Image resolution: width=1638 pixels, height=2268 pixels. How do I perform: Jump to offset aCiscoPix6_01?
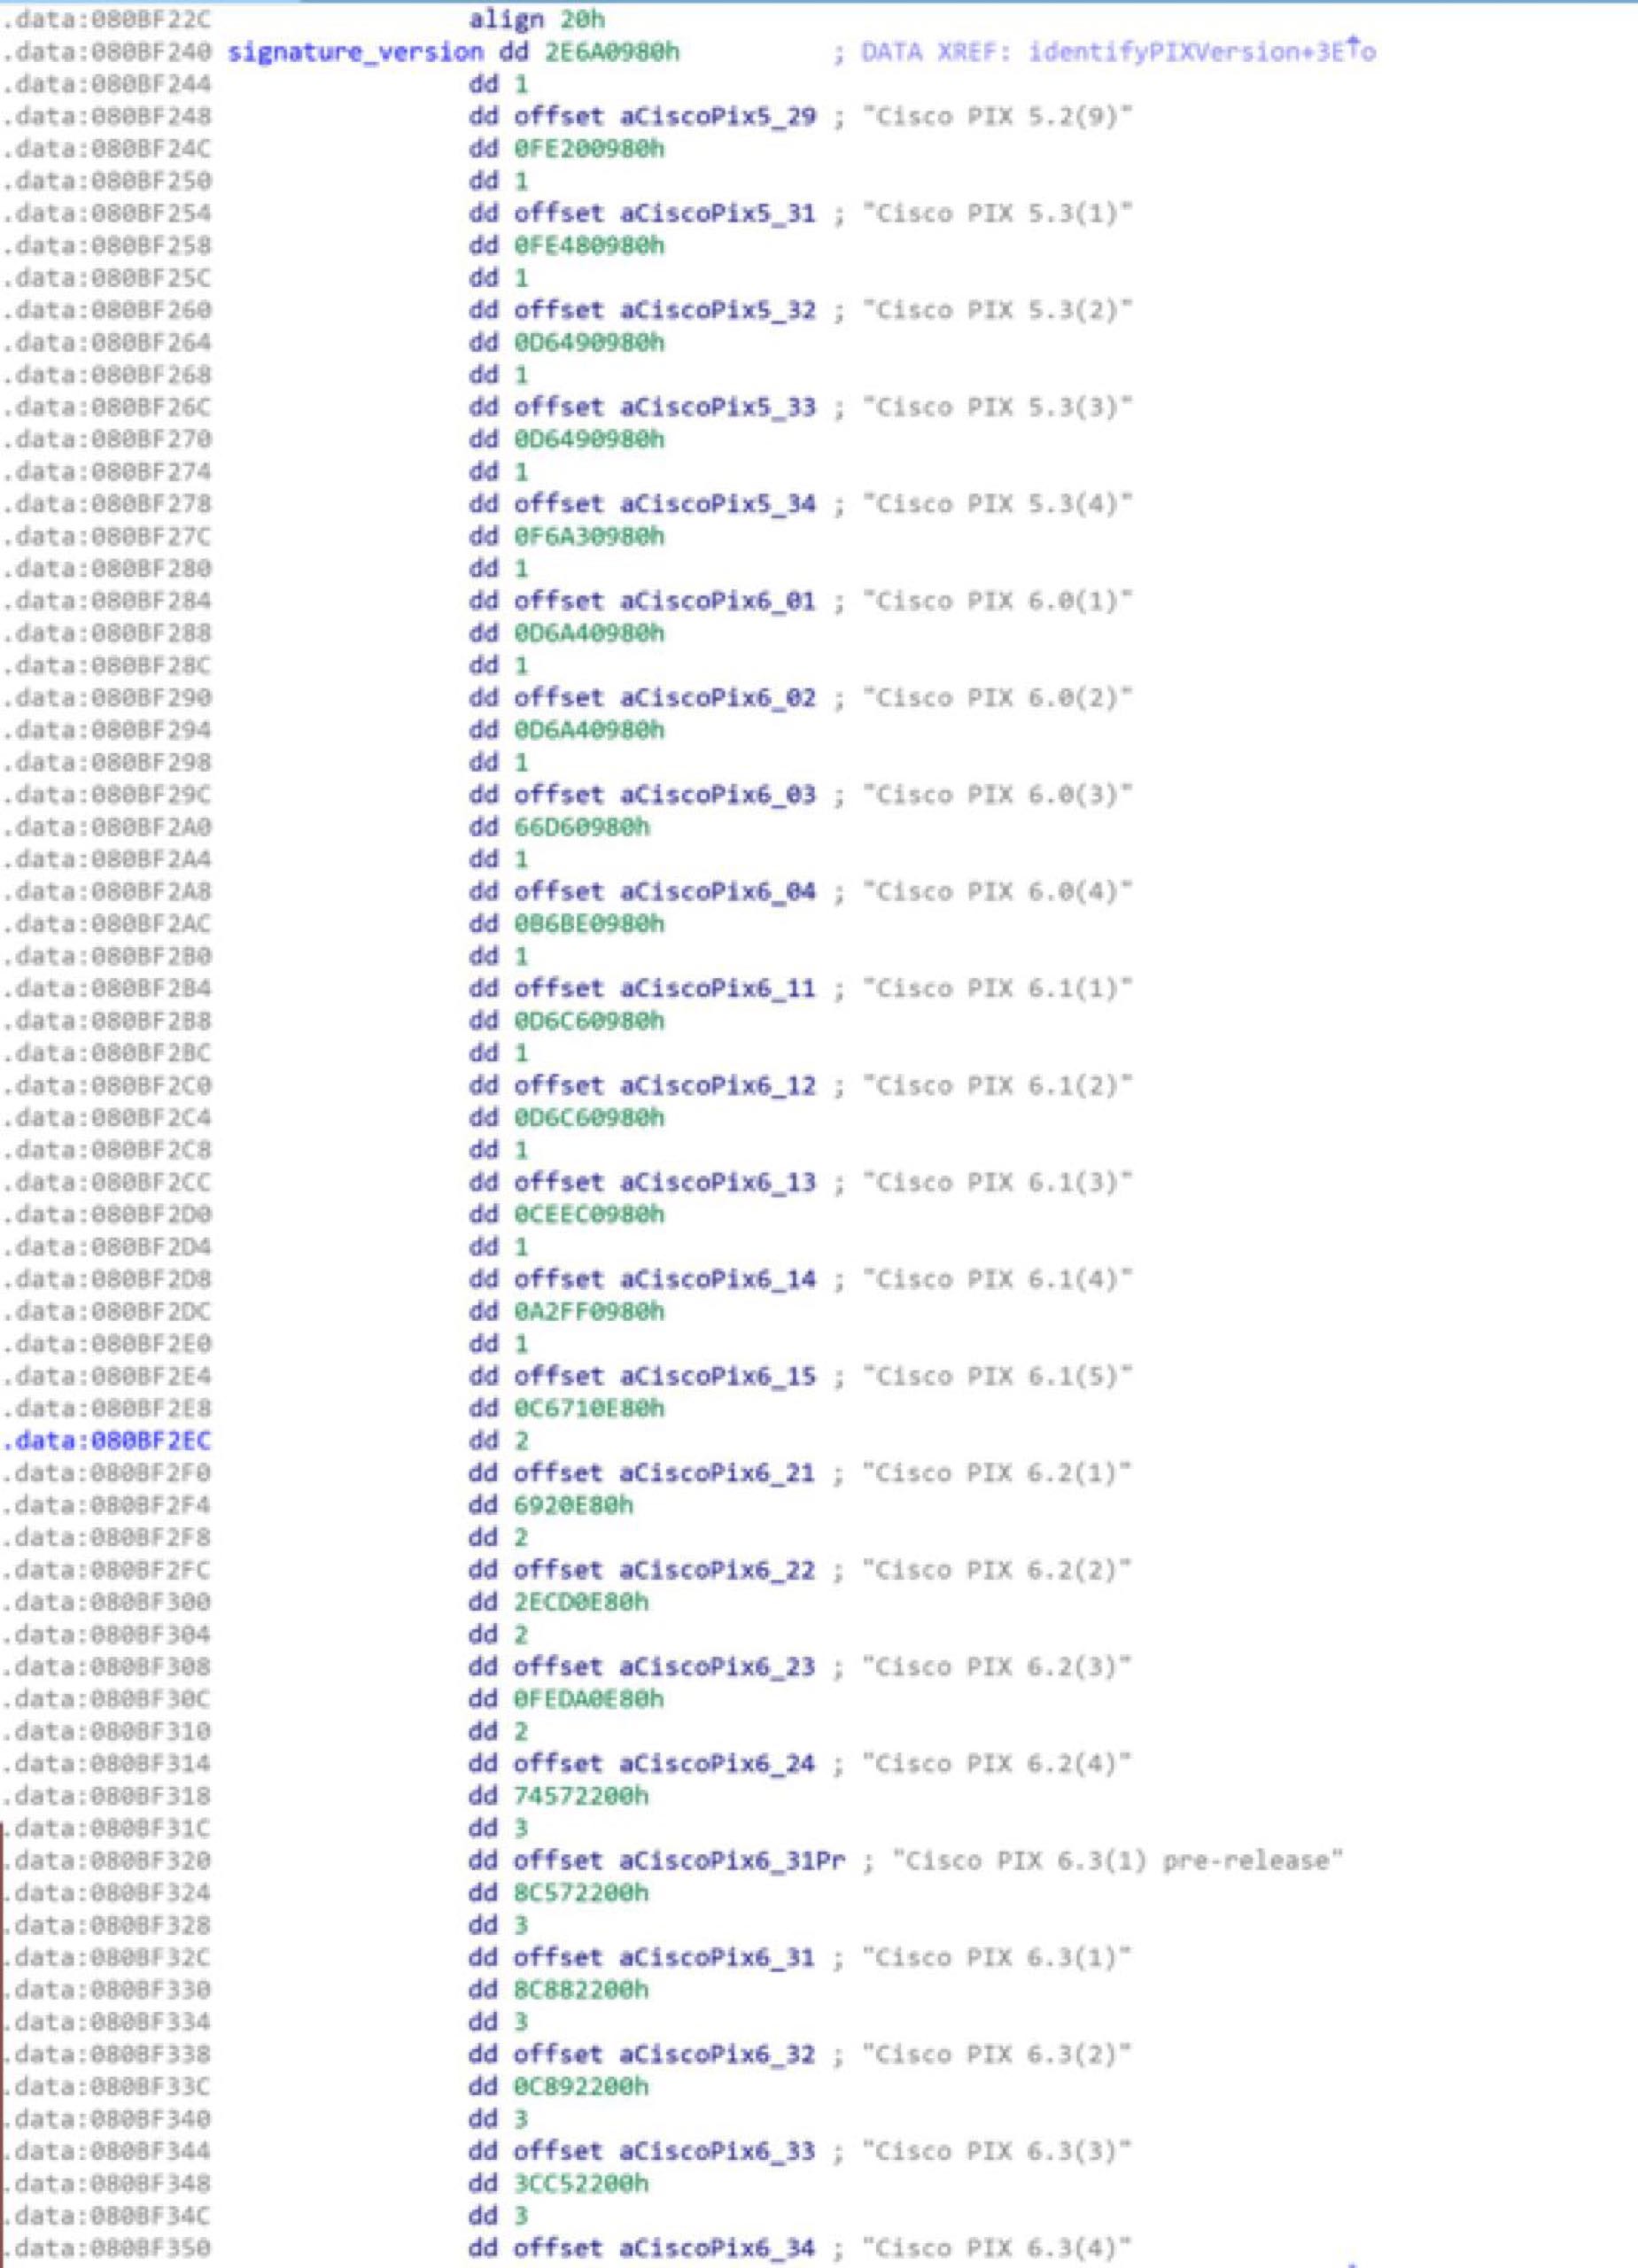coord(717,601)
